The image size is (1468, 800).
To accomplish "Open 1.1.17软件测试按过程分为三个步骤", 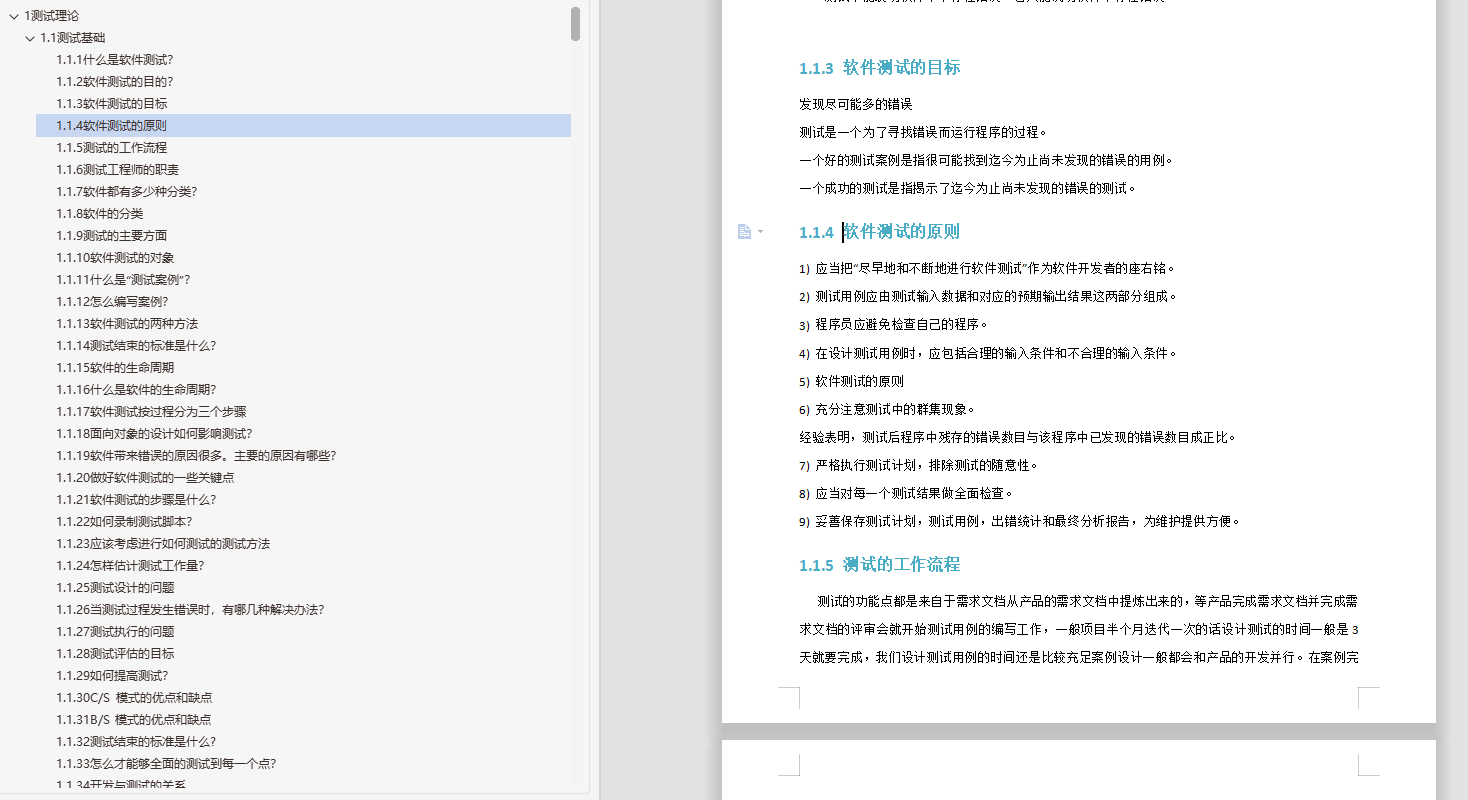I will [x=151, y=412].
